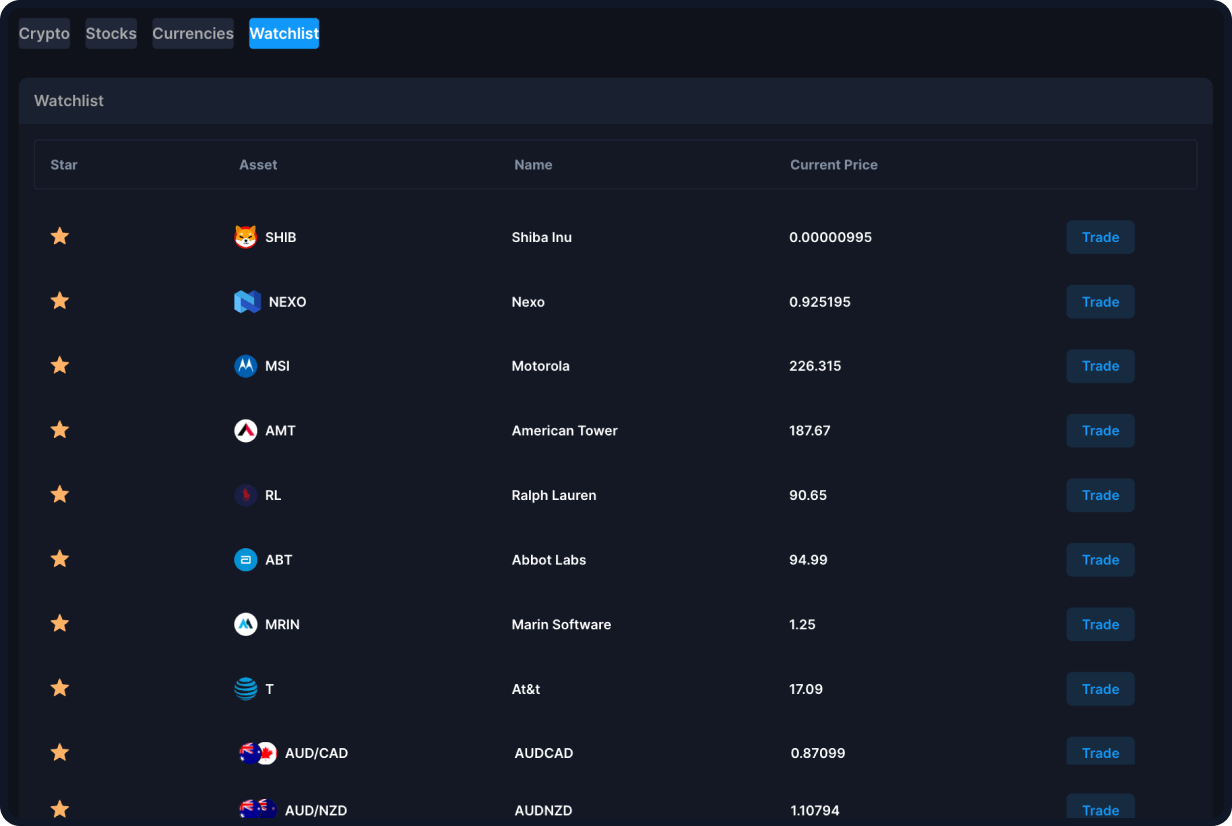Click the AUD/CAD flag pair icon
The width and height of the screenshot is (1232, 826).
(x=258, y=753)
